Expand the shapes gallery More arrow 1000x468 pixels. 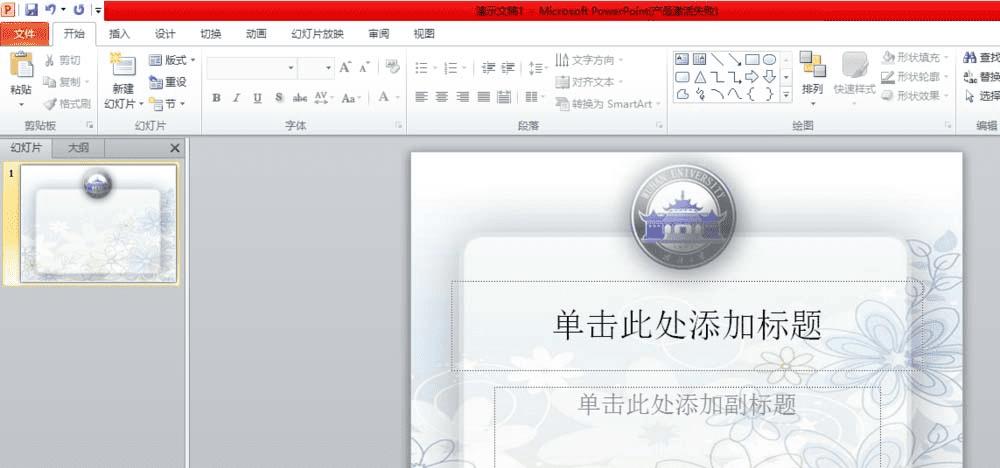click(786, 95)
